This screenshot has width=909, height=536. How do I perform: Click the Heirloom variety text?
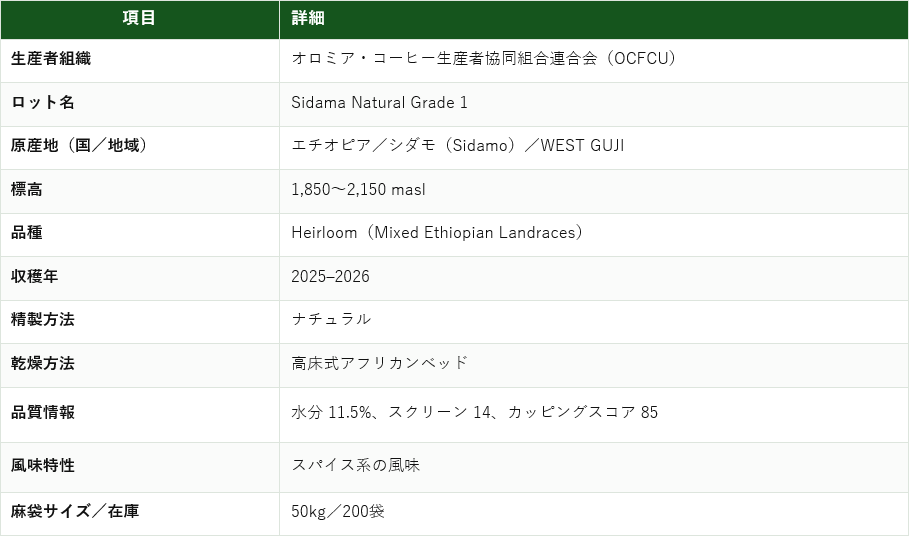[437, 233]
